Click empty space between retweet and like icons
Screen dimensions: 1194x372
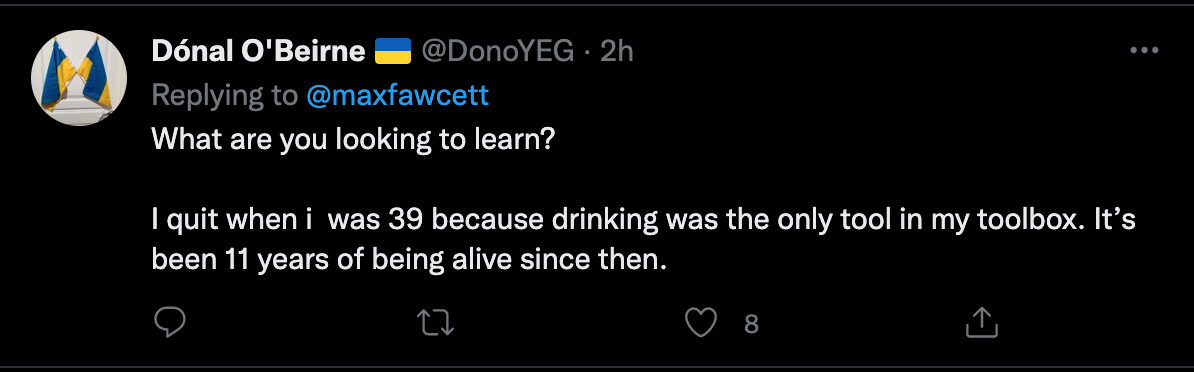570,323
